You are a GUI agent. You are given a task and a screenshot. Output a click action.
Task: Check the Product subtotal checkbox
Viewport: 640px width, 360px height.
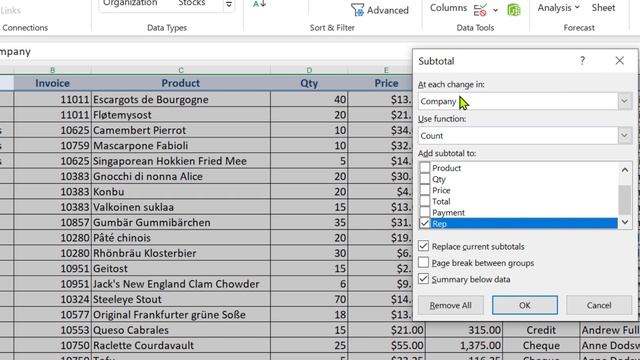click(x=425, y=168)
